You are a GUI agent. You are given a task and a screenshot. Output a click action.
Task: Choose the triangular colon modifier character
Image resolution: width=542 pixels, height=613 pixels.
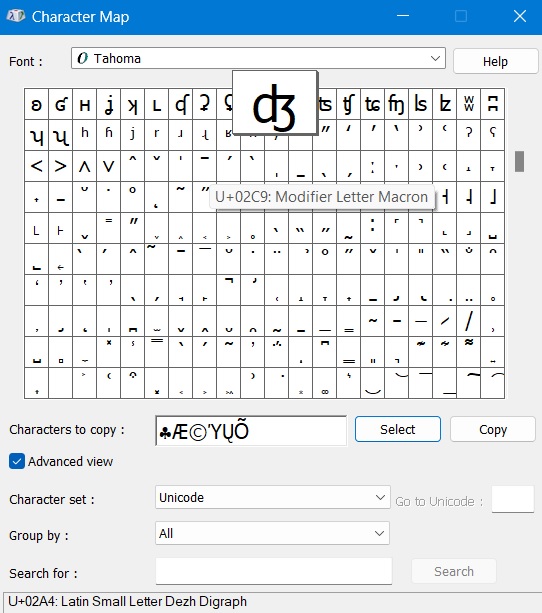click(373, 166)
